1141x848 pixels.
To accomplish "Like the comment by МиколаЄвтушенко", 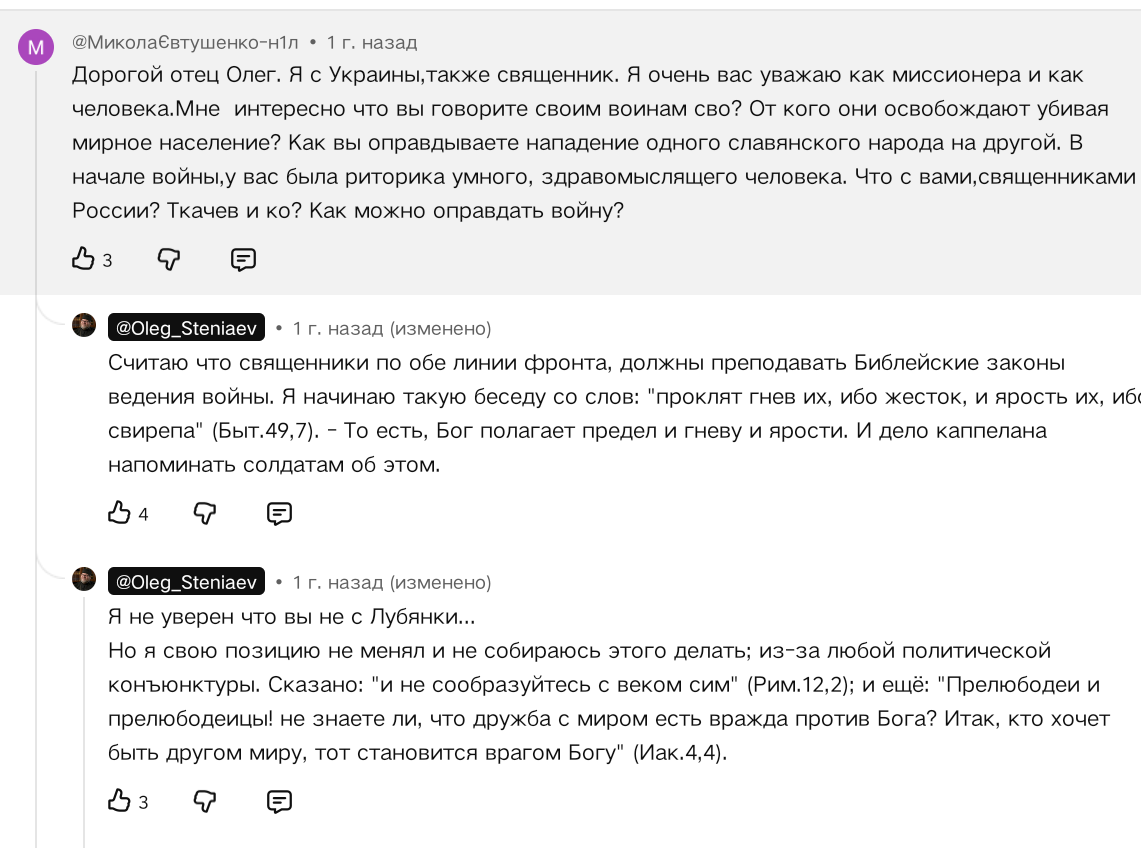I will pyautogui.click(x=83, y=259).
